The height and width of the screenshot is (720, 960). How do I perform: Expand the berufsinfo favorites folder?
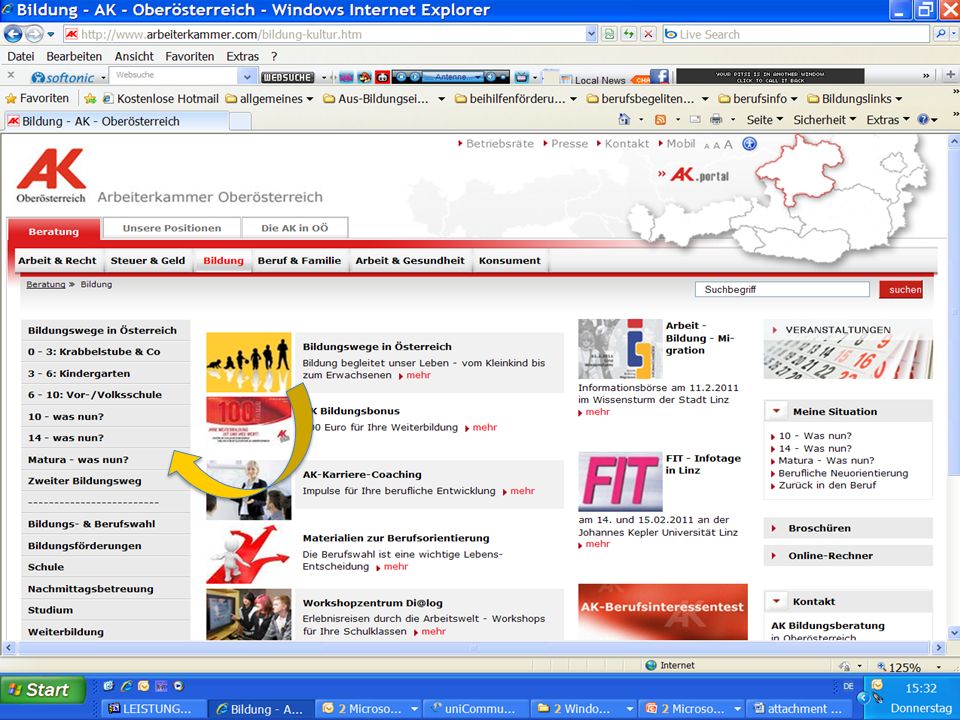(758, 99)
